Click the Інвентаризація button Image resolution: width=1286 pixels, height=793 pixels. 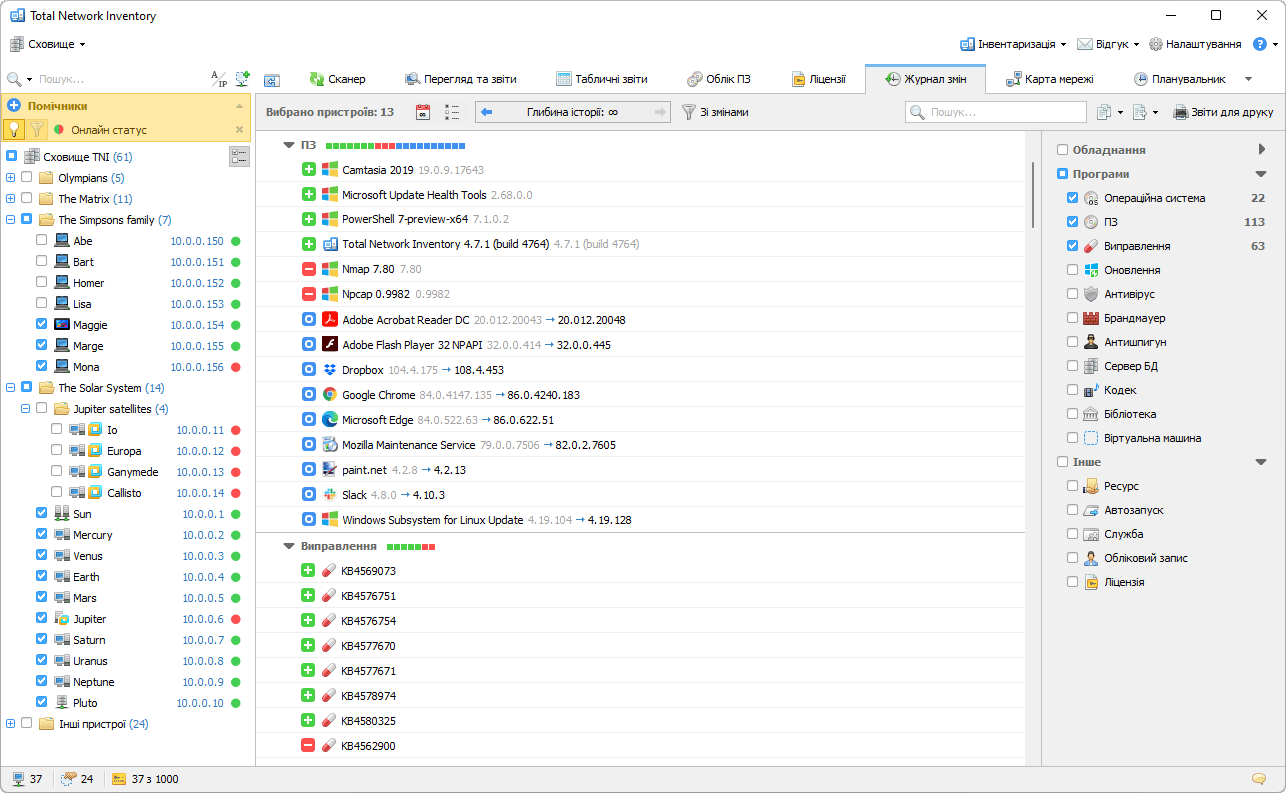tap(1013, 44)
